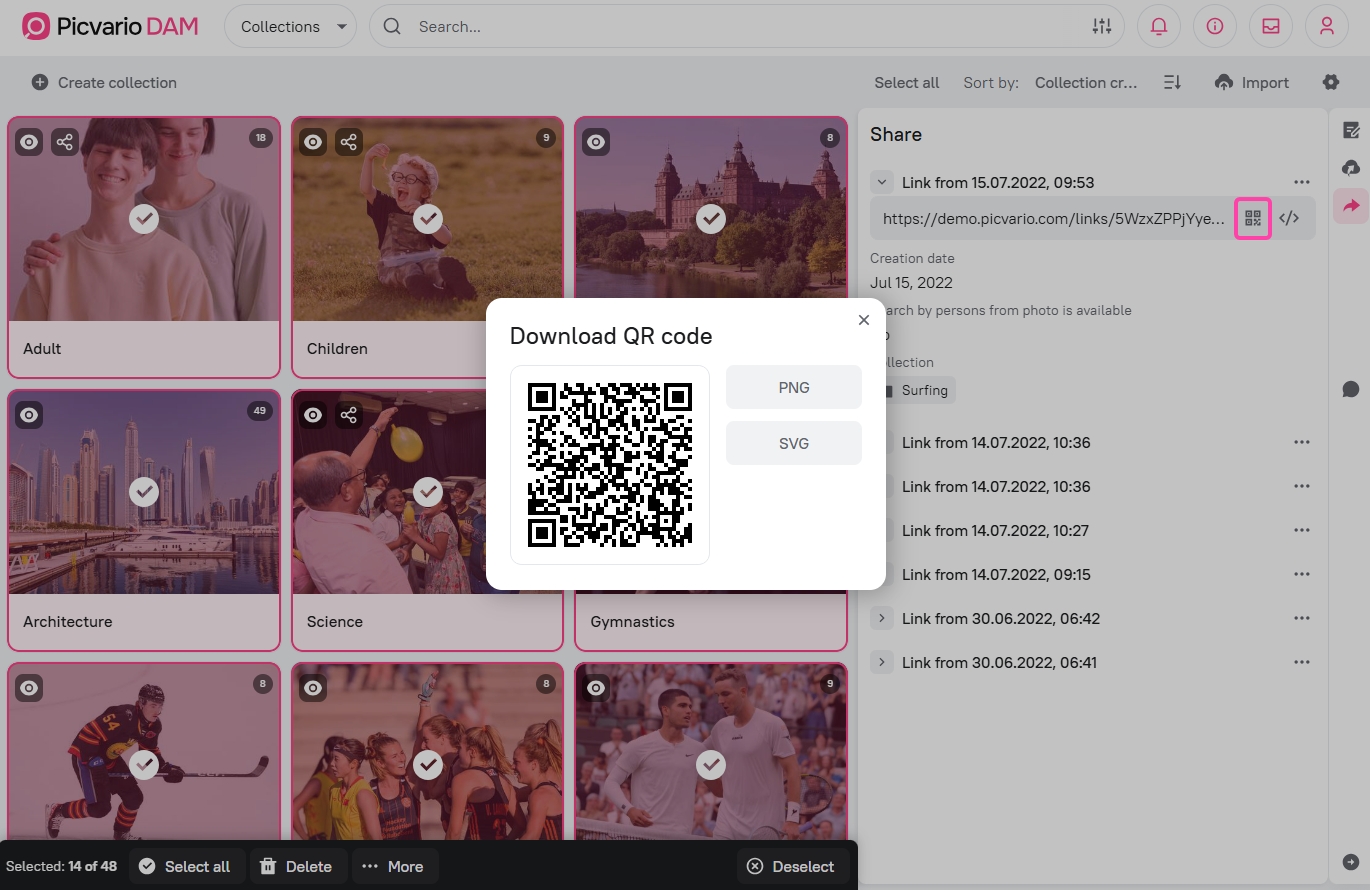Image resolution: width=1370 pixels, height=890 pixels.
Task: Open the search filters sliders icon
Action: [1102, 27]
